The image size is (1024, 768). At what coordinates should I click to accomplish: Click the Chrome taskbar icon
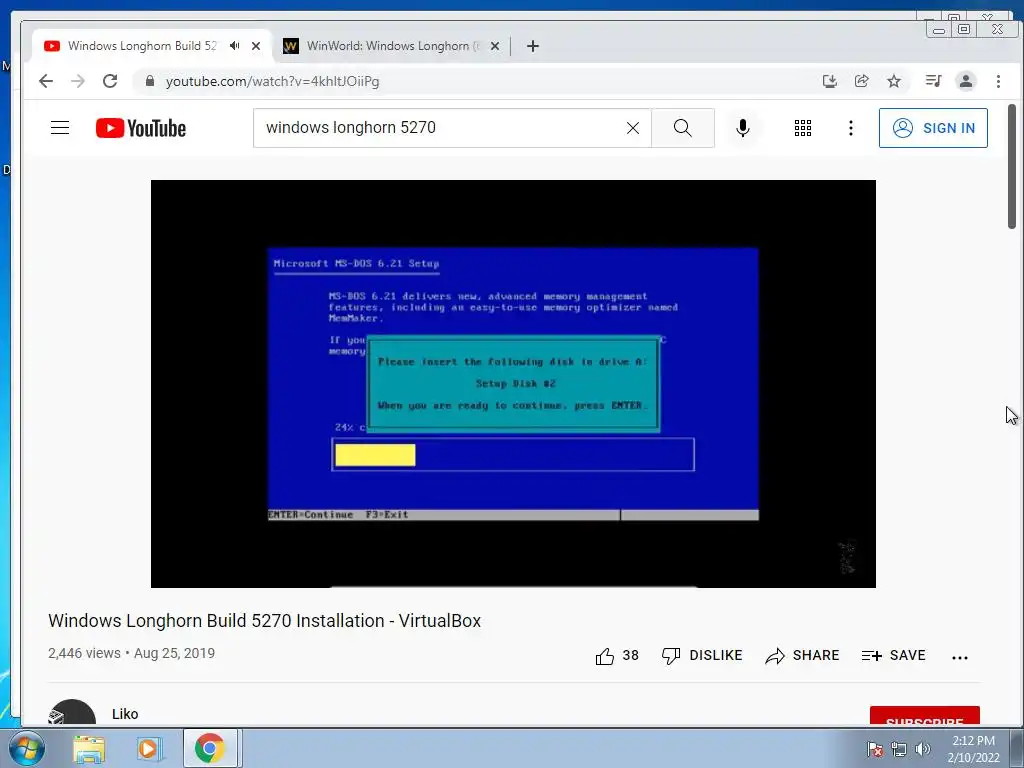coord(210,748)
